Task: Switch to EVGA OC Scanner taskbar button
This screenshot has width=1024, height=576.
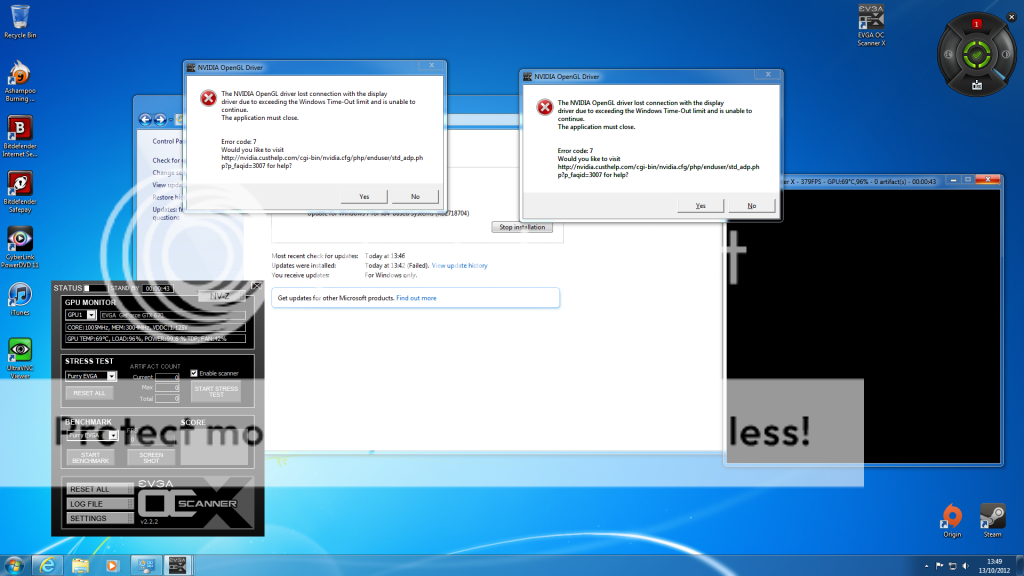Action: pyautogui.click(x=177, y=566)
